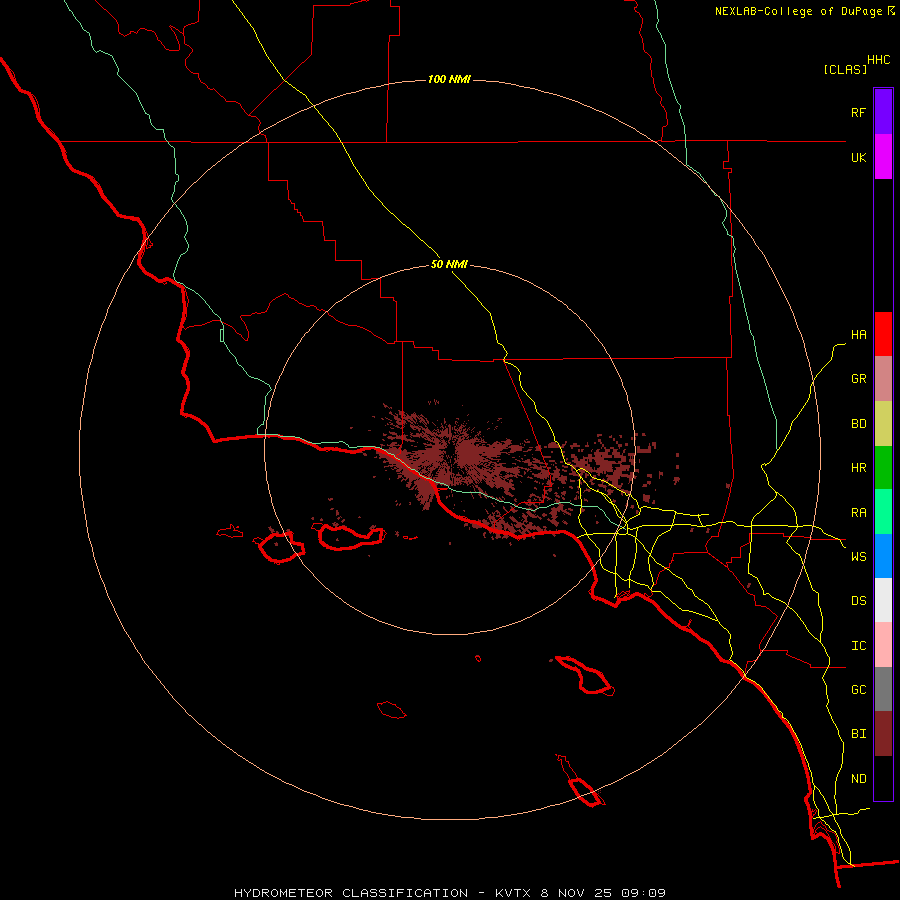Click the ND legend label
900x900 pixels.
(858, 779)
